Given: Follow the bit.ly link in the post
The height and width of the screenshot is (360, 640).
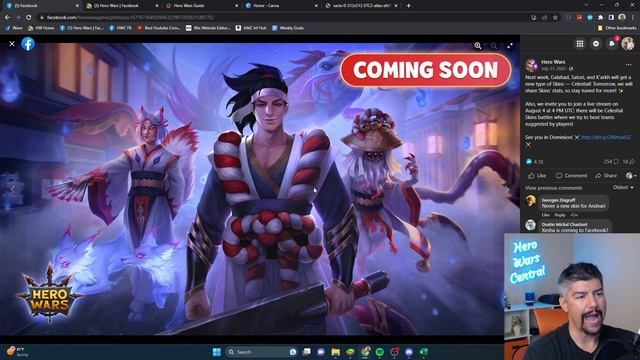Looking at the screenshot, I should pos(606,137).
